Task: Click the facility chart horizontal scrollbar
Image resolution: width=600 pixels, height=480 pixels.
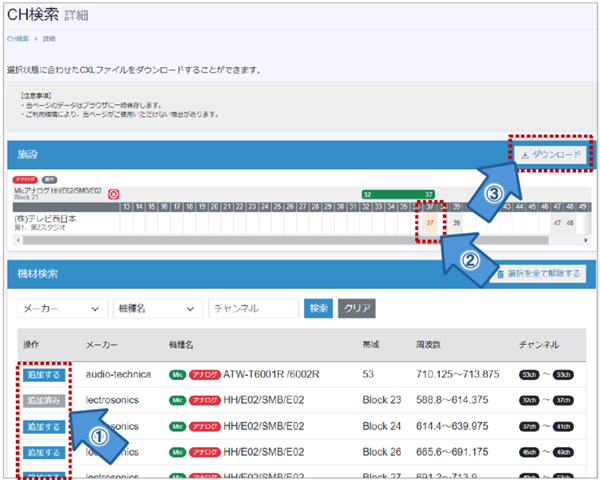Action: coord(285,240)
